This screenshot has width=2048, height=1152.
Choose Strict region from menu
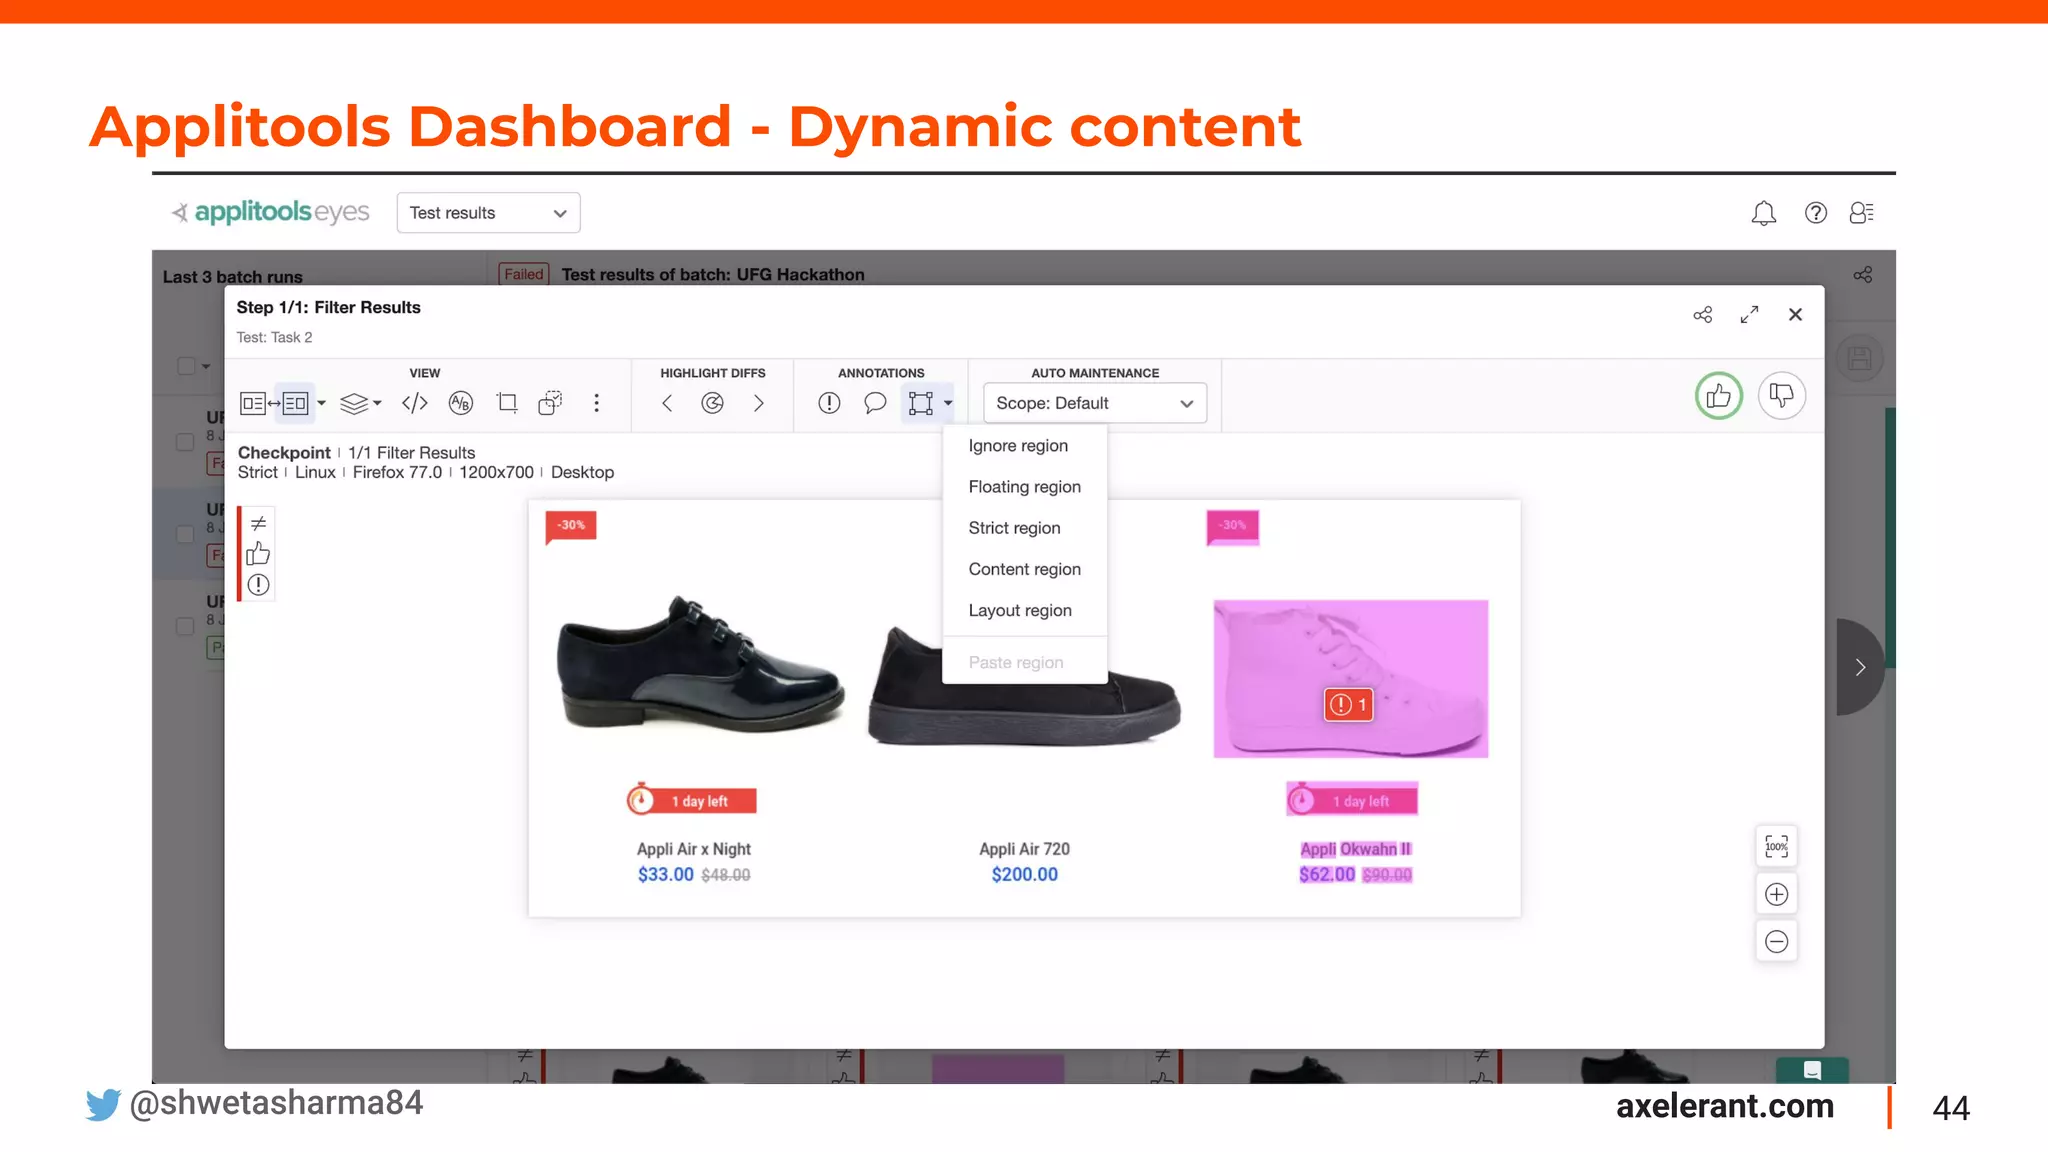(x=1024, y=528)
